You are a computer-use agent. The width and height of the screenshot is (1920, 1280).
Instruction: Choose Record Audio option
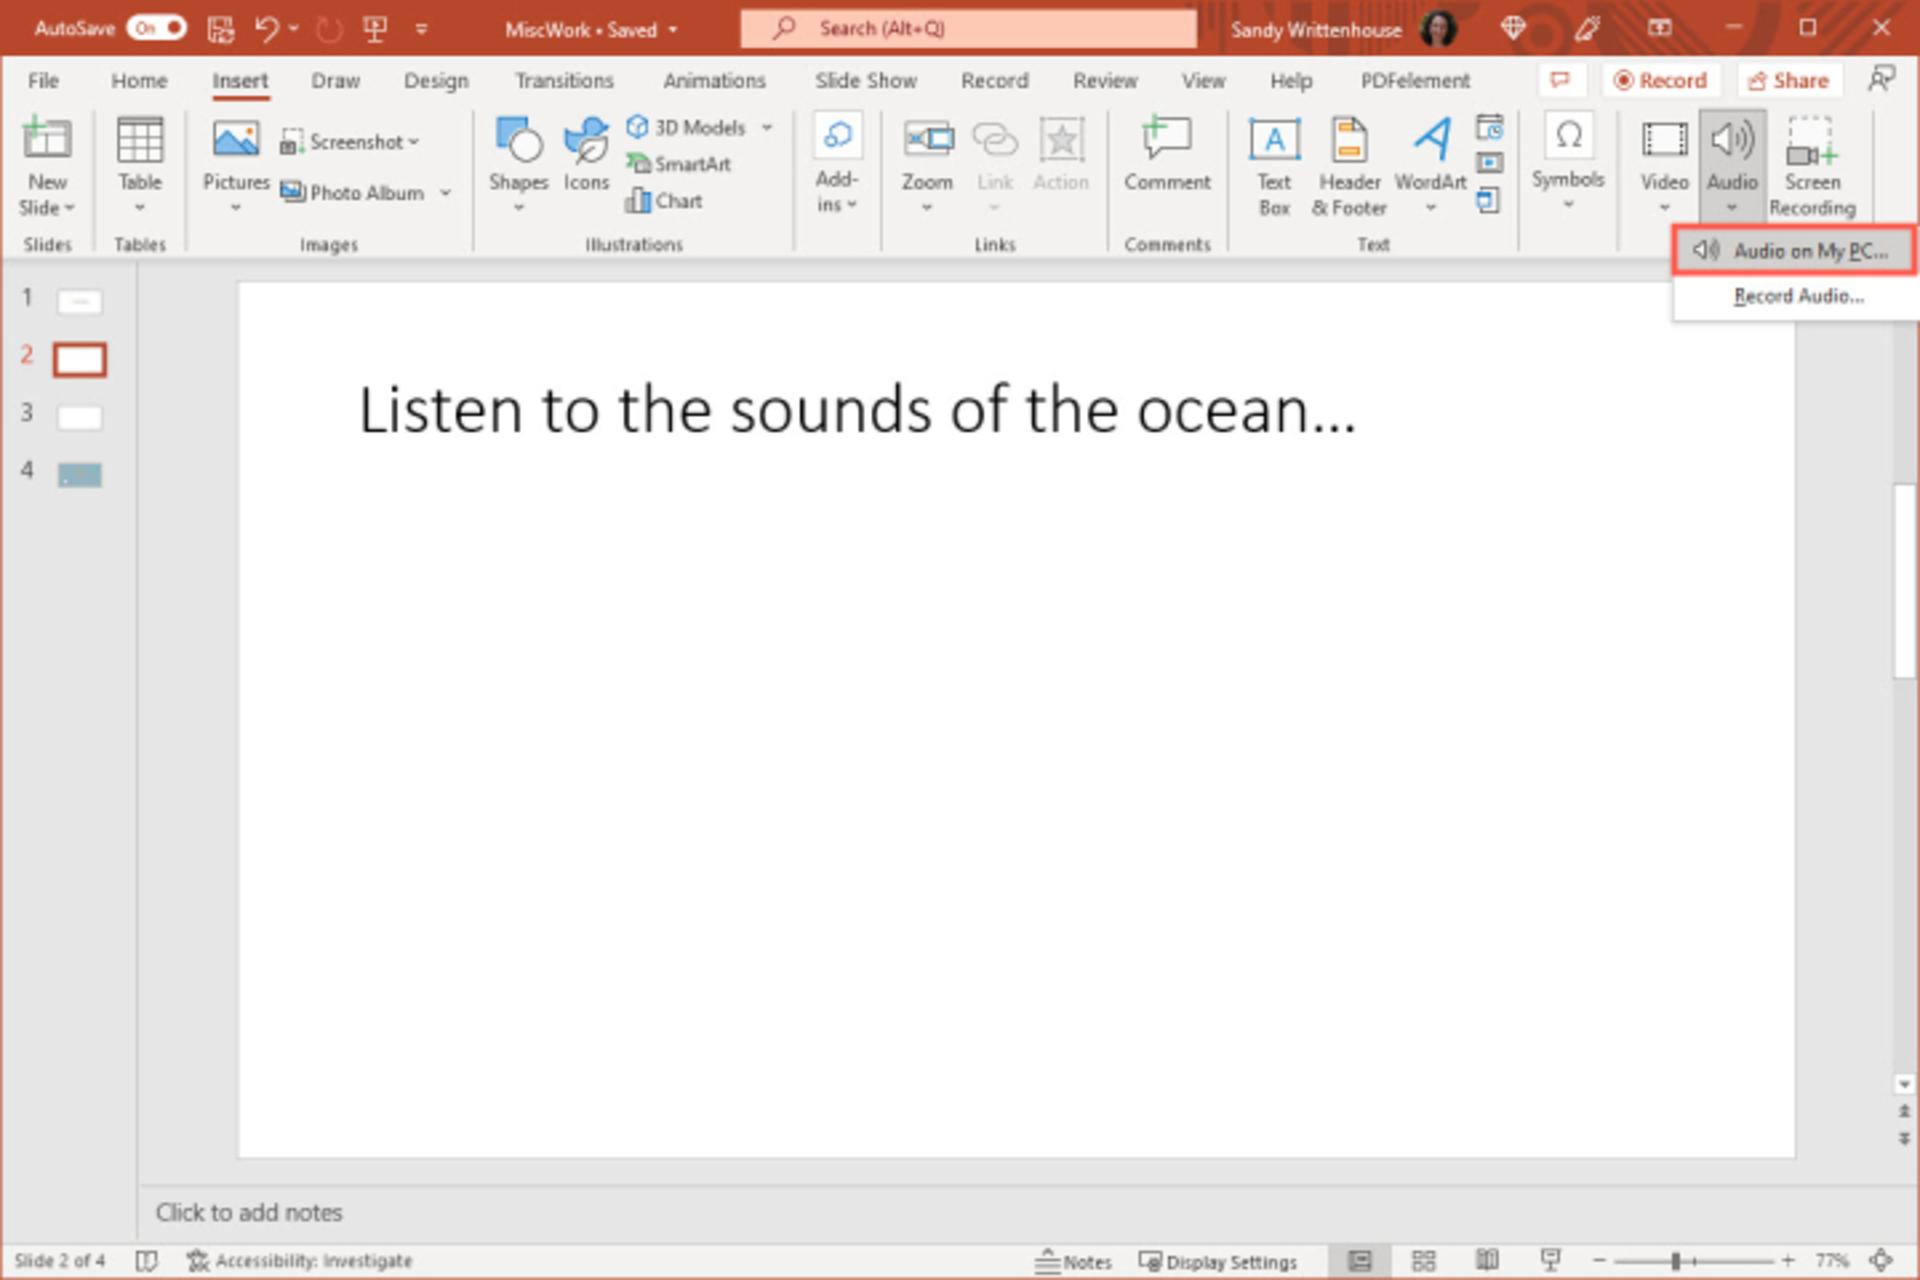pos(1797,297)
